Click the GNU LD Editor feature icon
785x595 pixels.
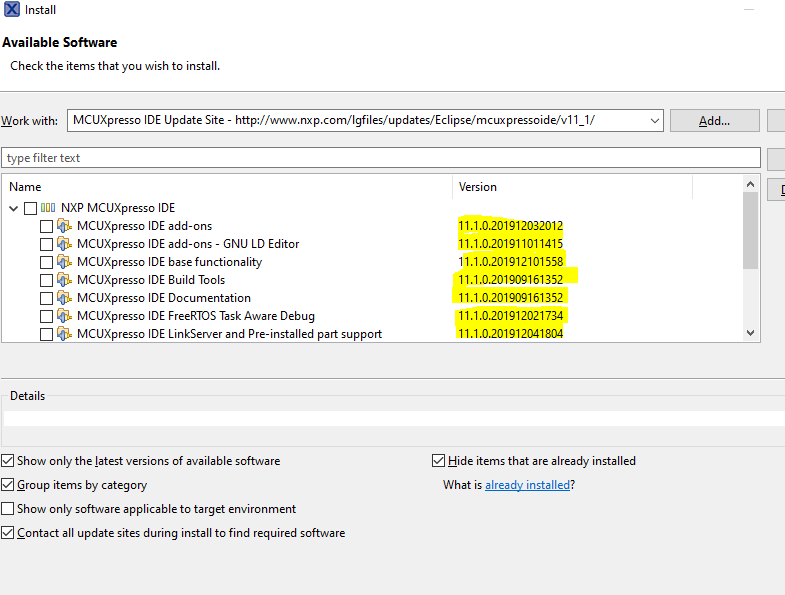pos(65,244)
